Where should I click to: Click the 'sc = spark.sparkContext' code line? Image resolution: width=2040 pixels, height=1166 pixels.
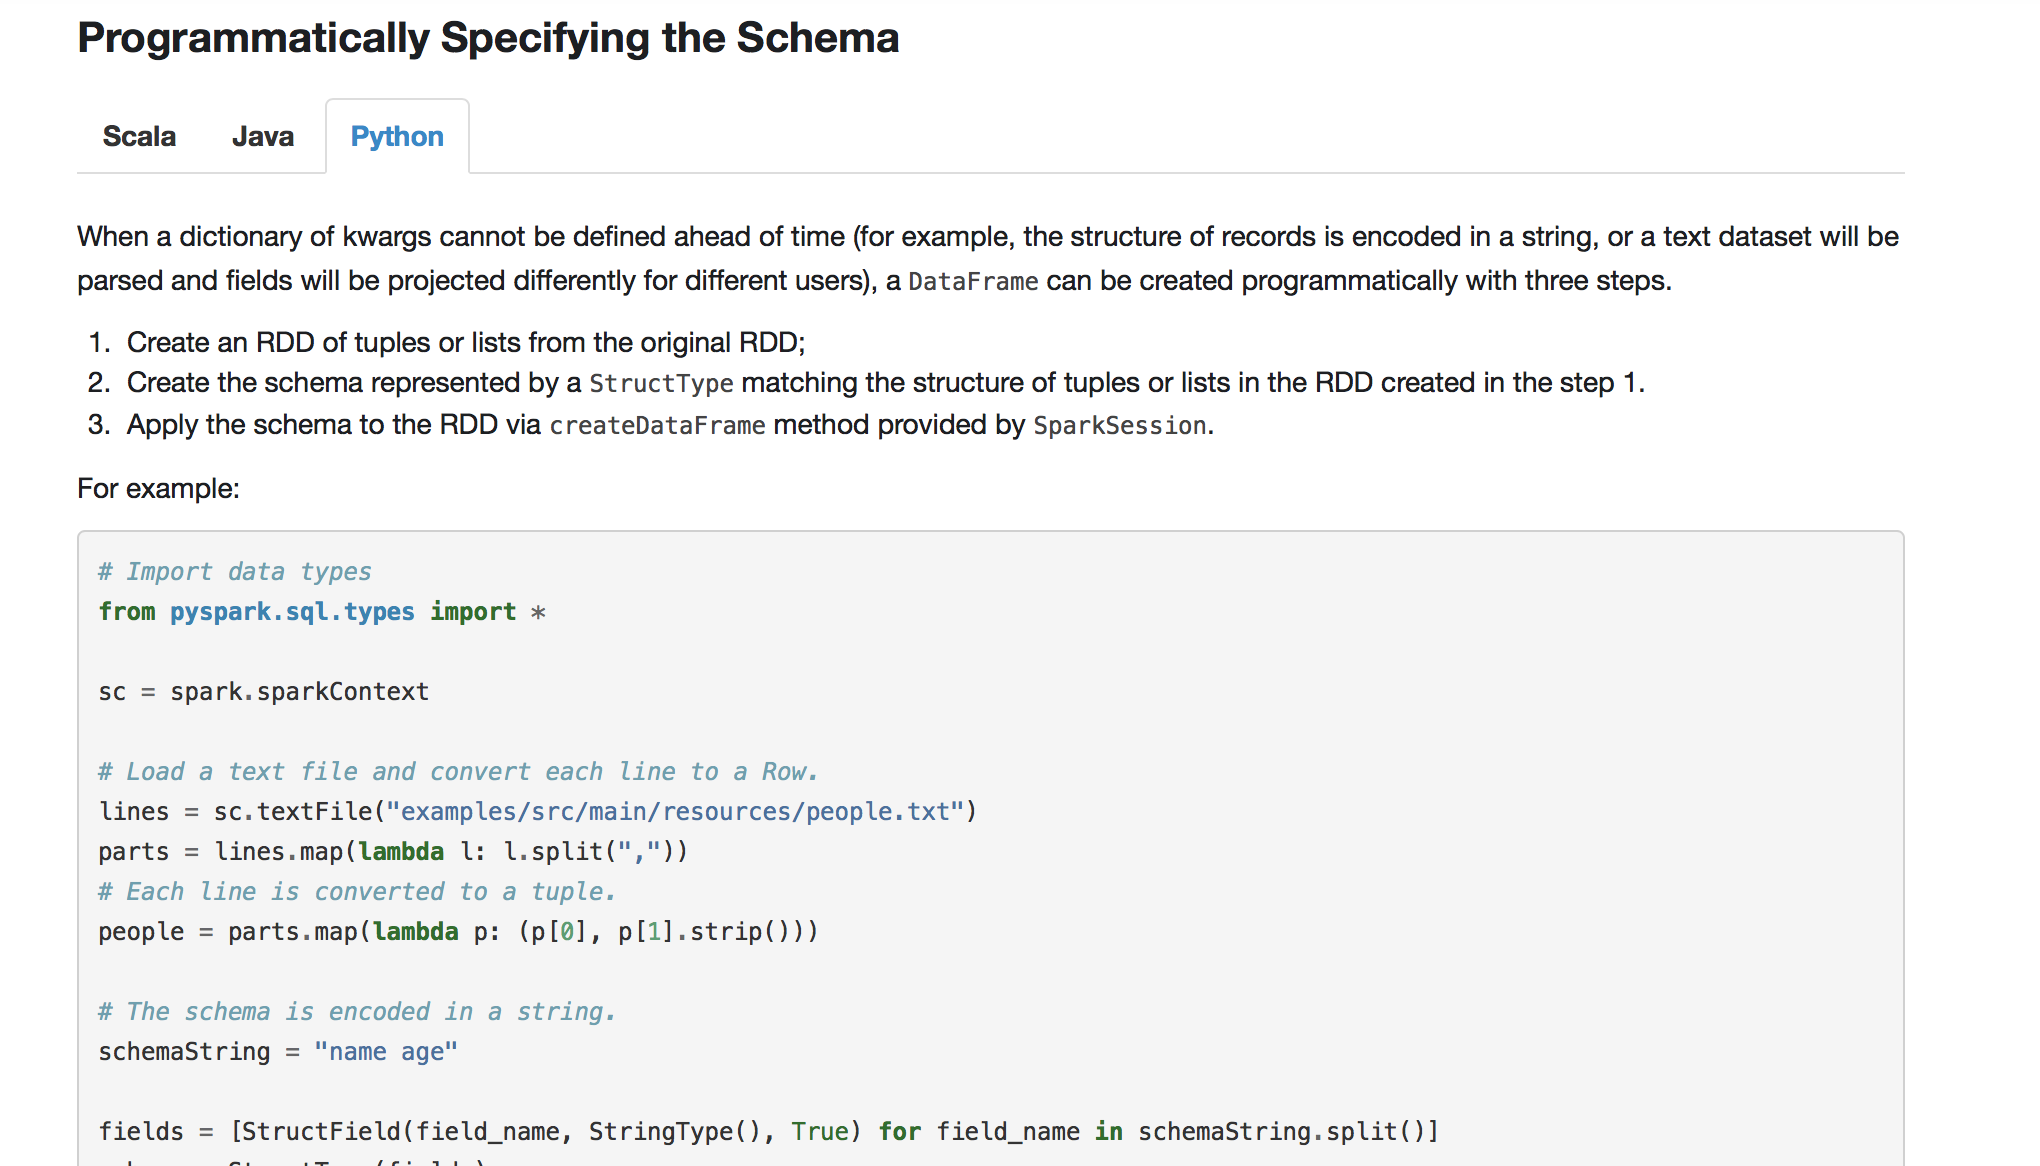263,692
